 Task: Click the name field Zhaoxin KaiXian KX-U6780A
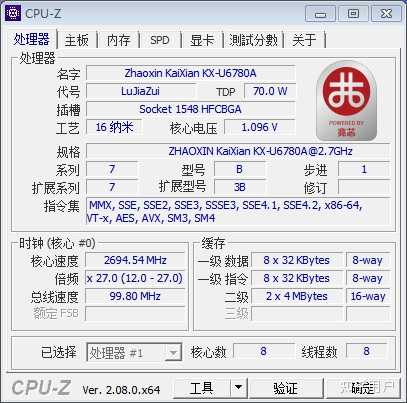191,73
